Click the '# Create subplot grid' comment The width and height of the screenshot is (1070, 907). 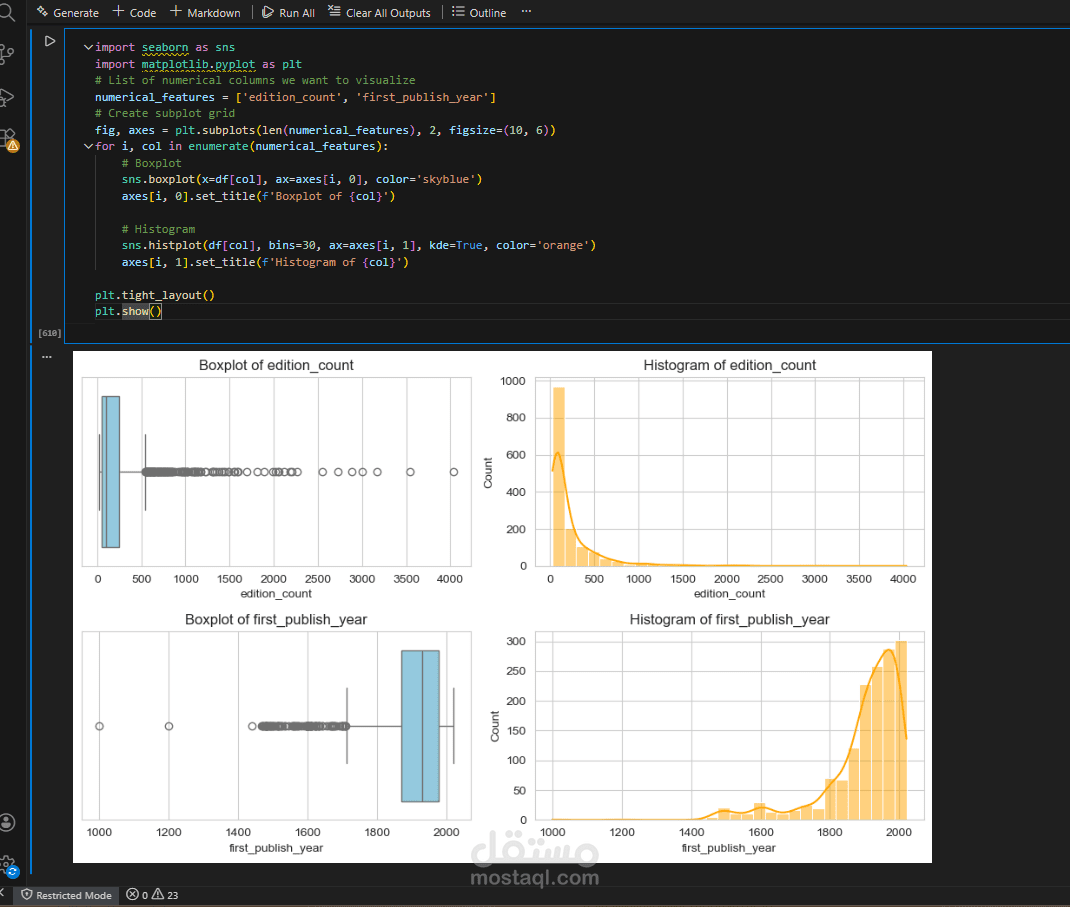165,113
